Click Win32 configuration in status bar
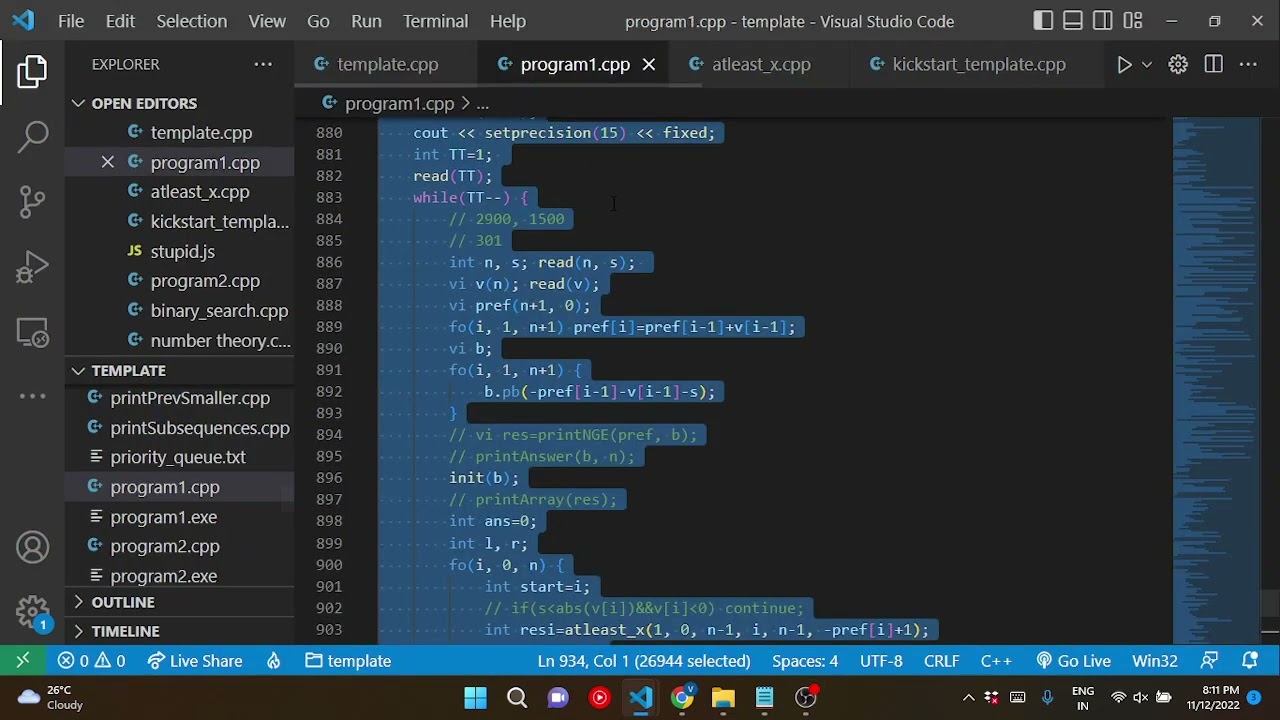The height and width of the screenshot is (720, 1280). pyautogui.click(x=1154, y=661)
